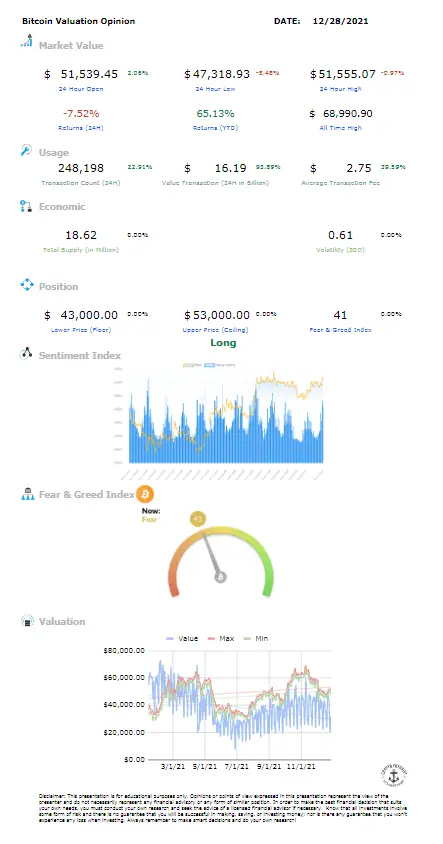Toggle the Value series in Valuation legend
The height and width of the screenshot is (844, 443).
(x=182, y=638)
